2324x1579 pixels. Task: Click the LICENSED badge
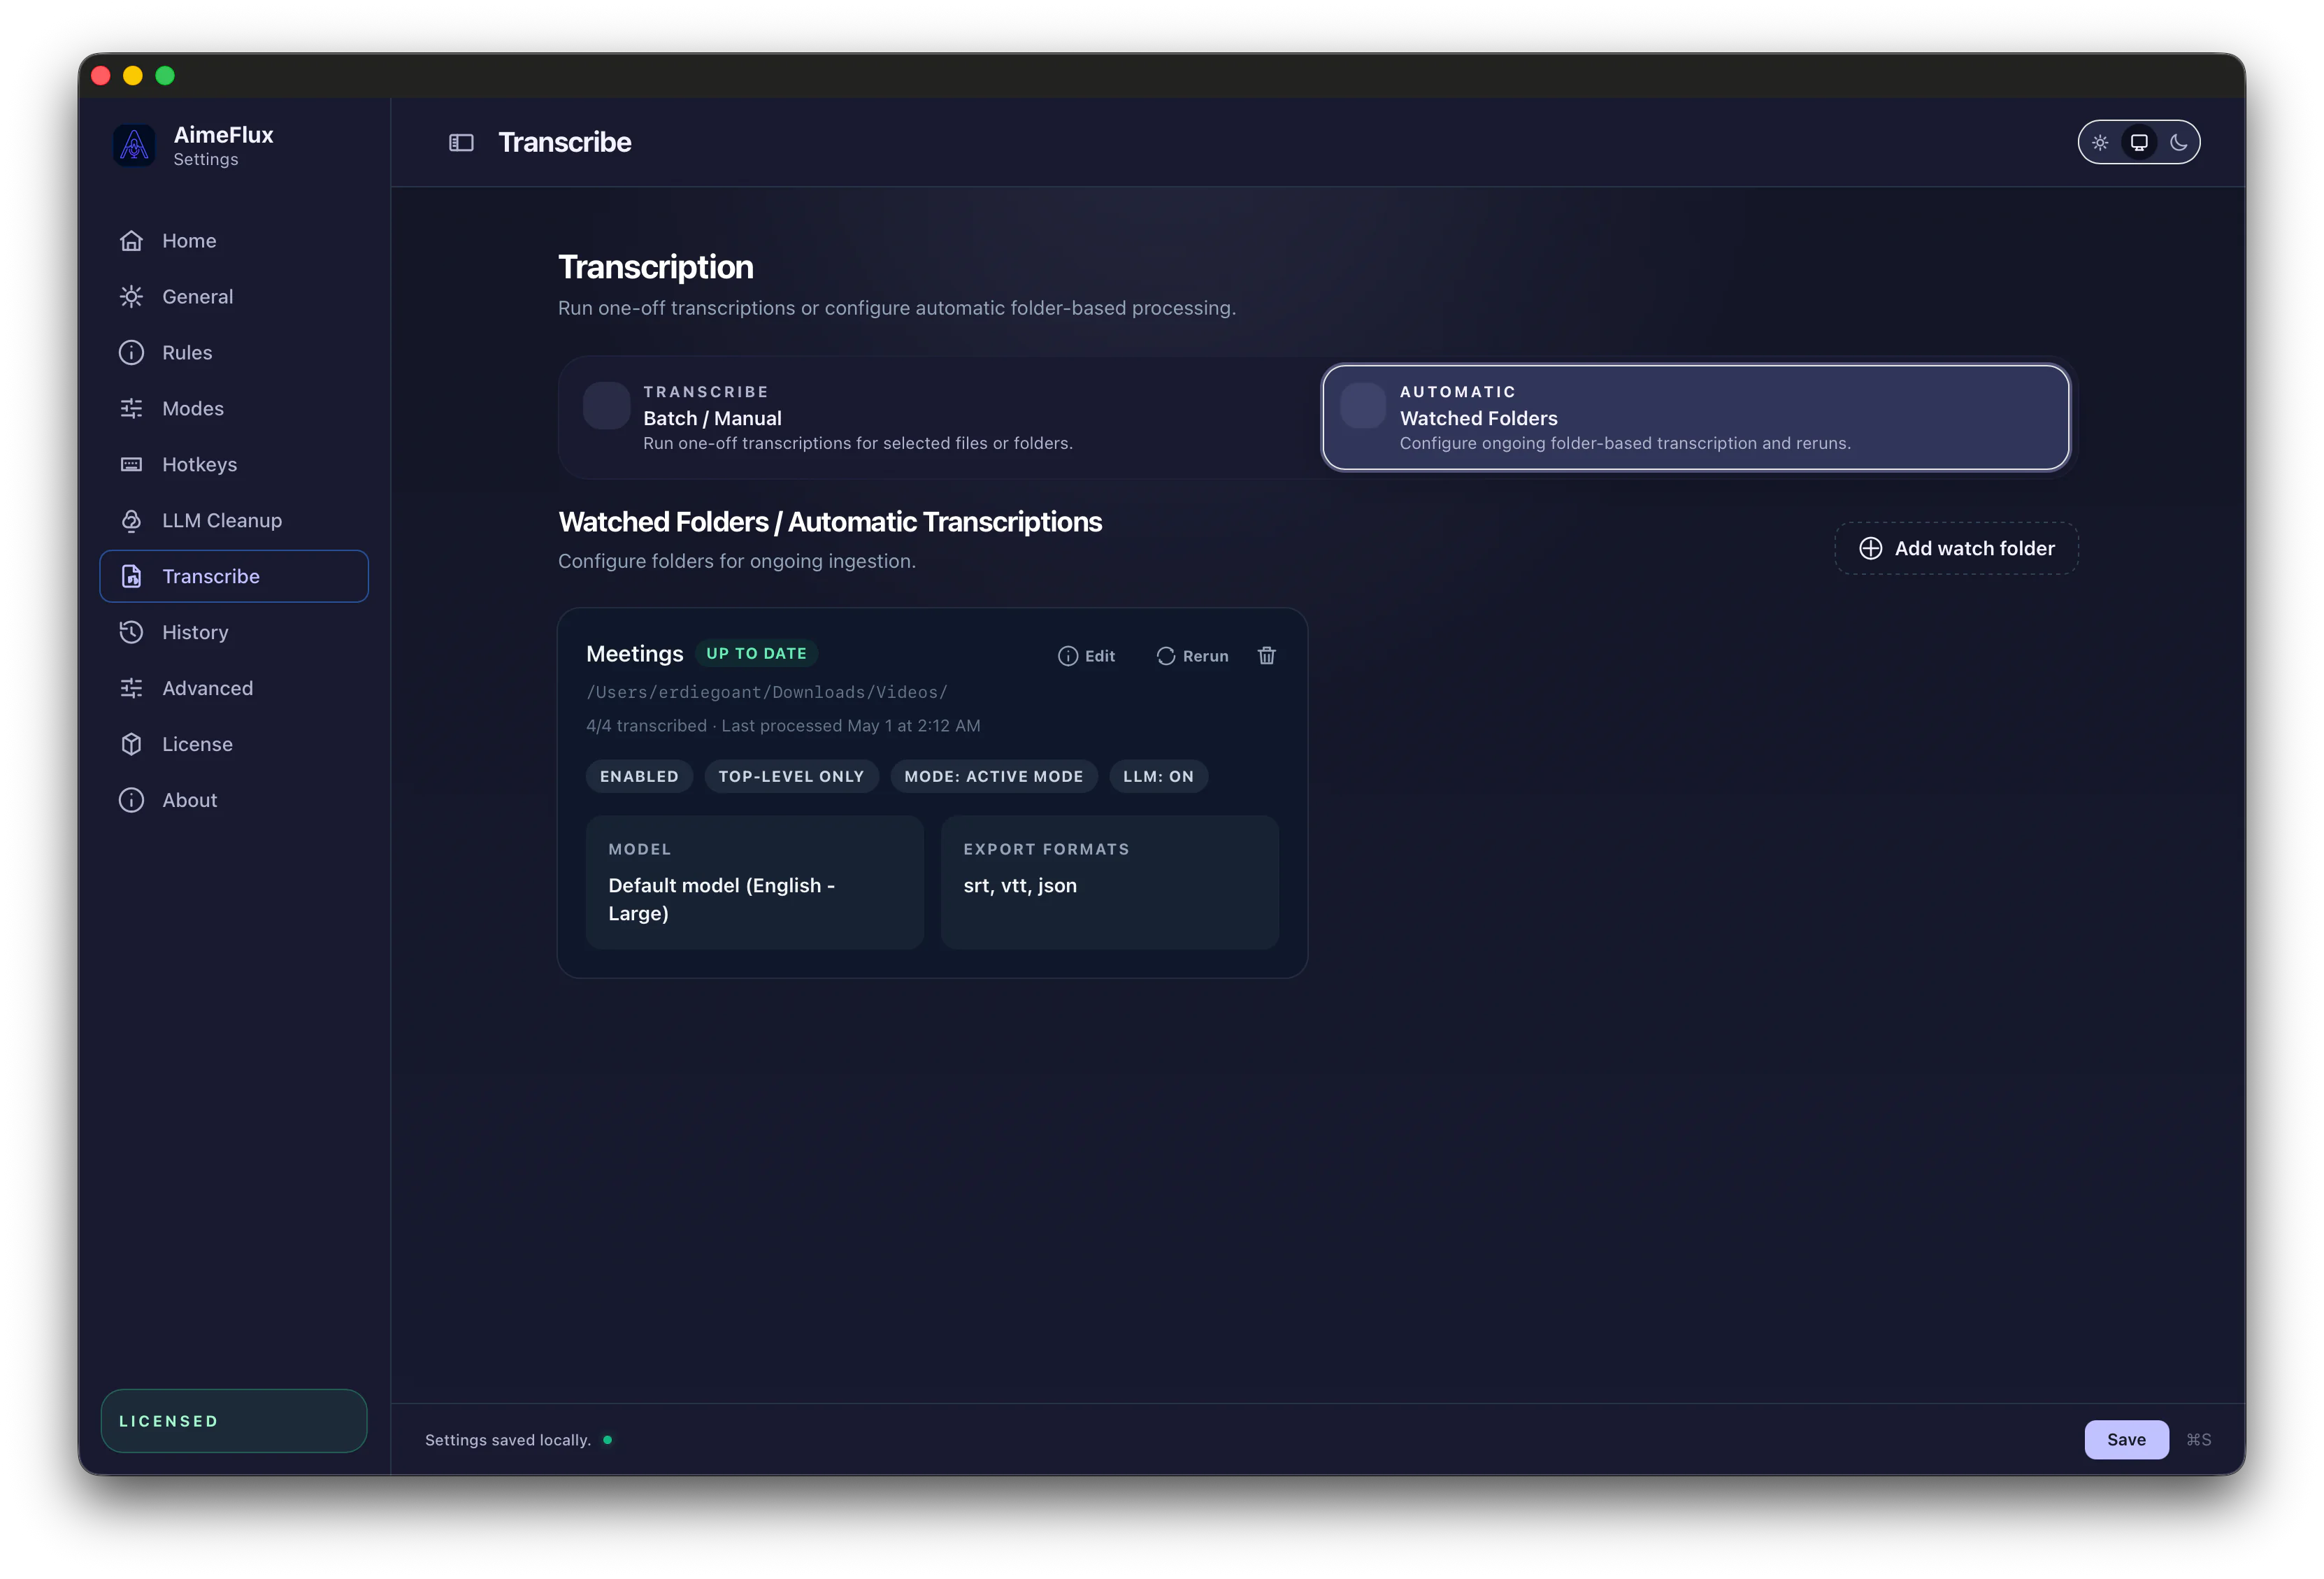coord(234,1421)
